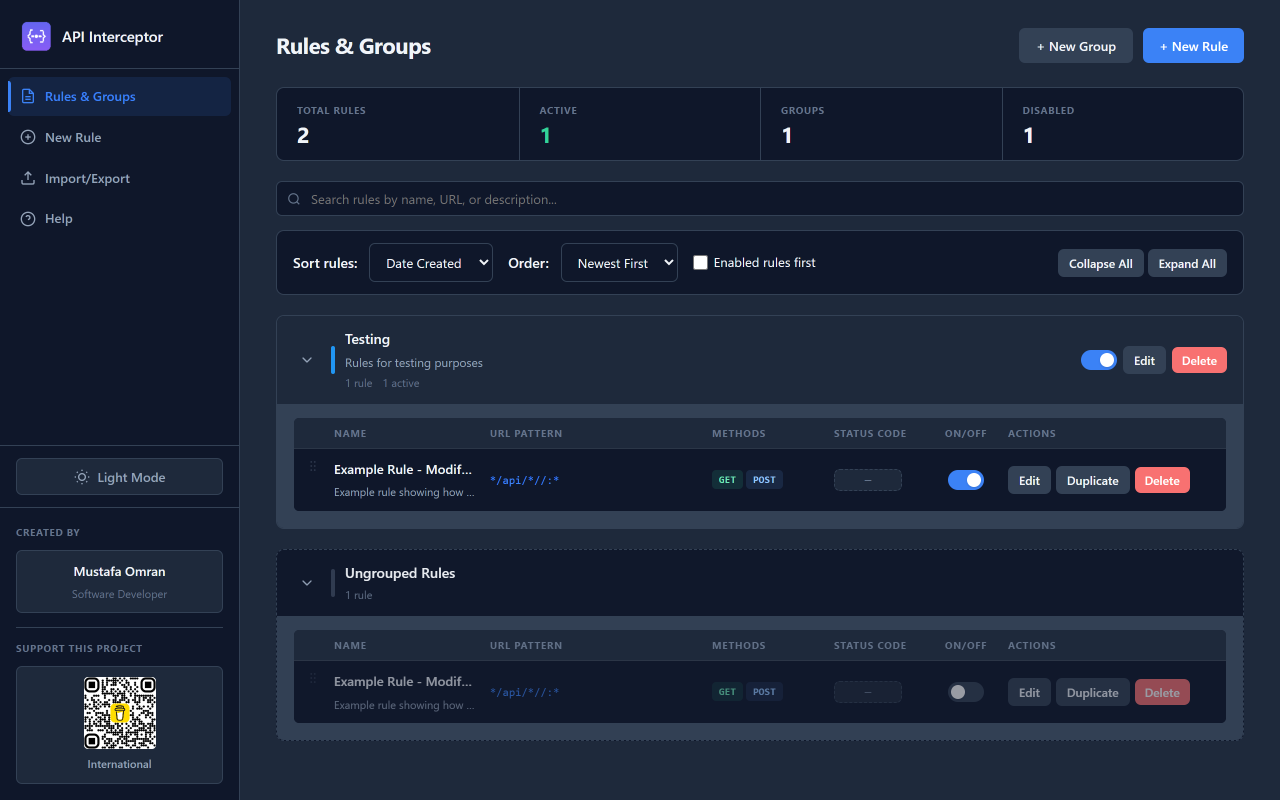Click Expand All button
The width and height of the screenshot is (1280, 800).
(1187, 263)
